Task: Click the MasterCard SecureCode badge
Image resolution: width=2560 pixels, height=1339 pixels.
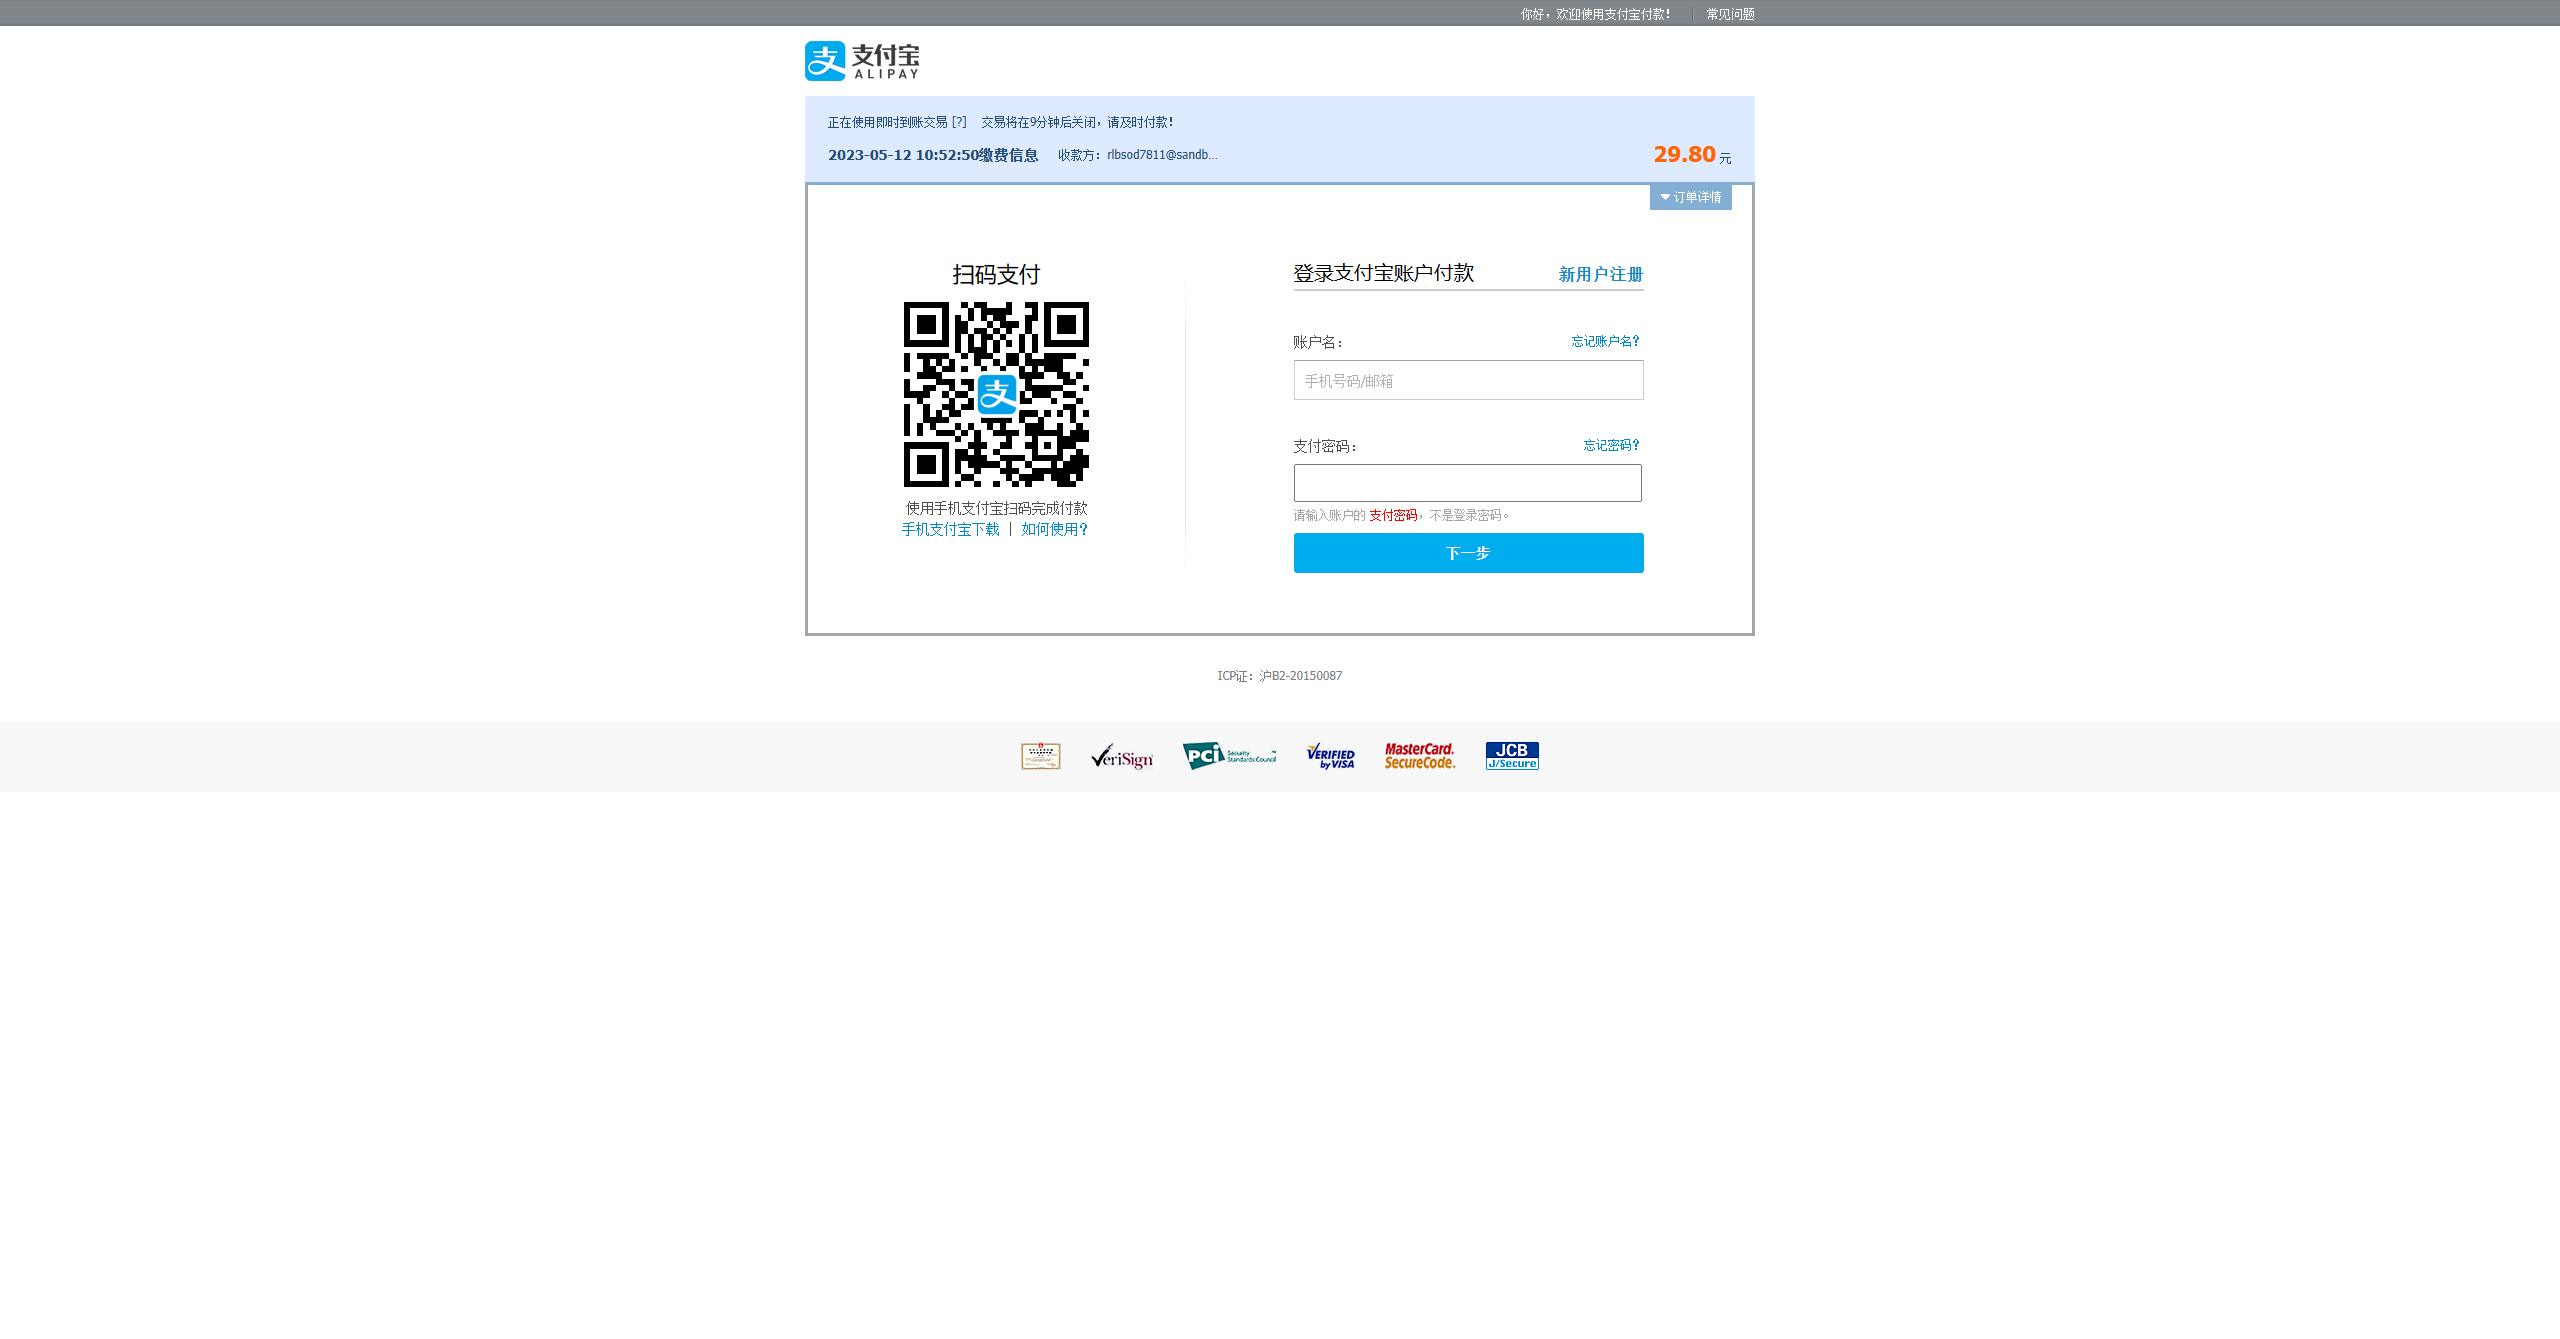Action: tap(1419, 756)
